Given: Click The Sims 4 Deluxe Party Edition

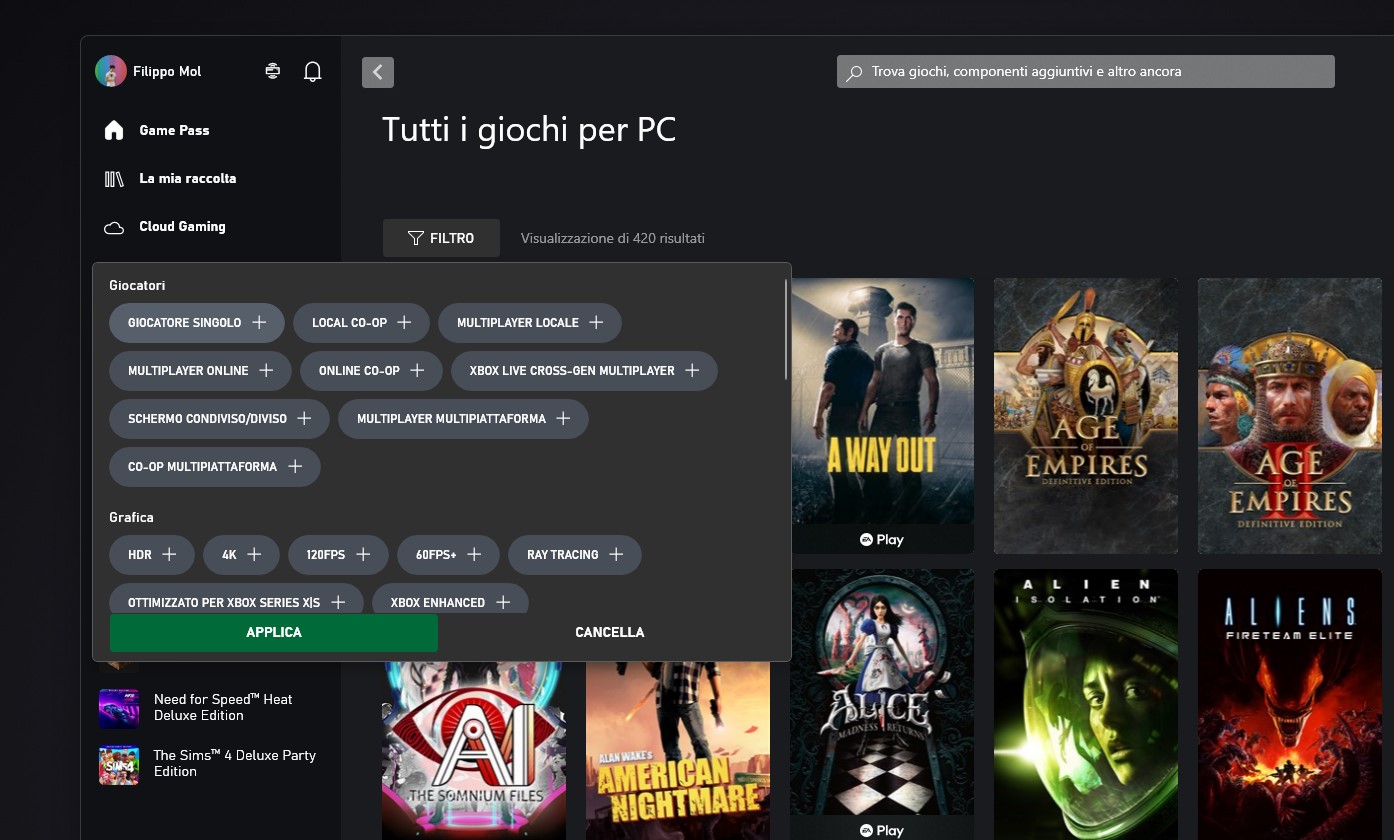Looking at the screenshot, I should click(235, 763).
